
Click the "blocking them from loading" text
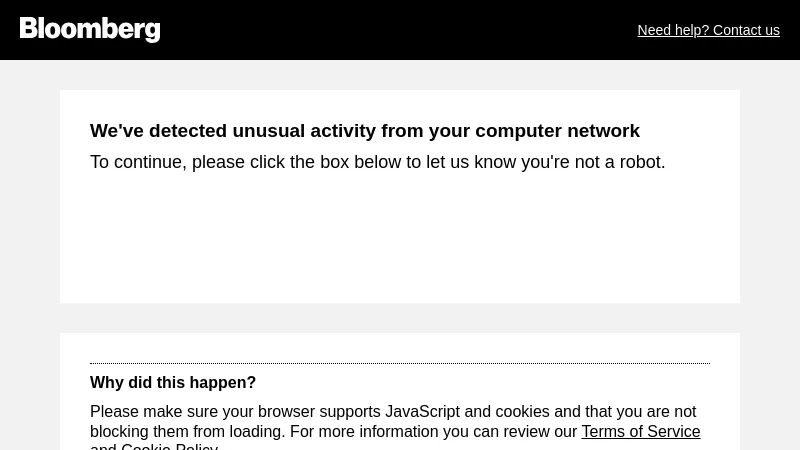point(186,432)
